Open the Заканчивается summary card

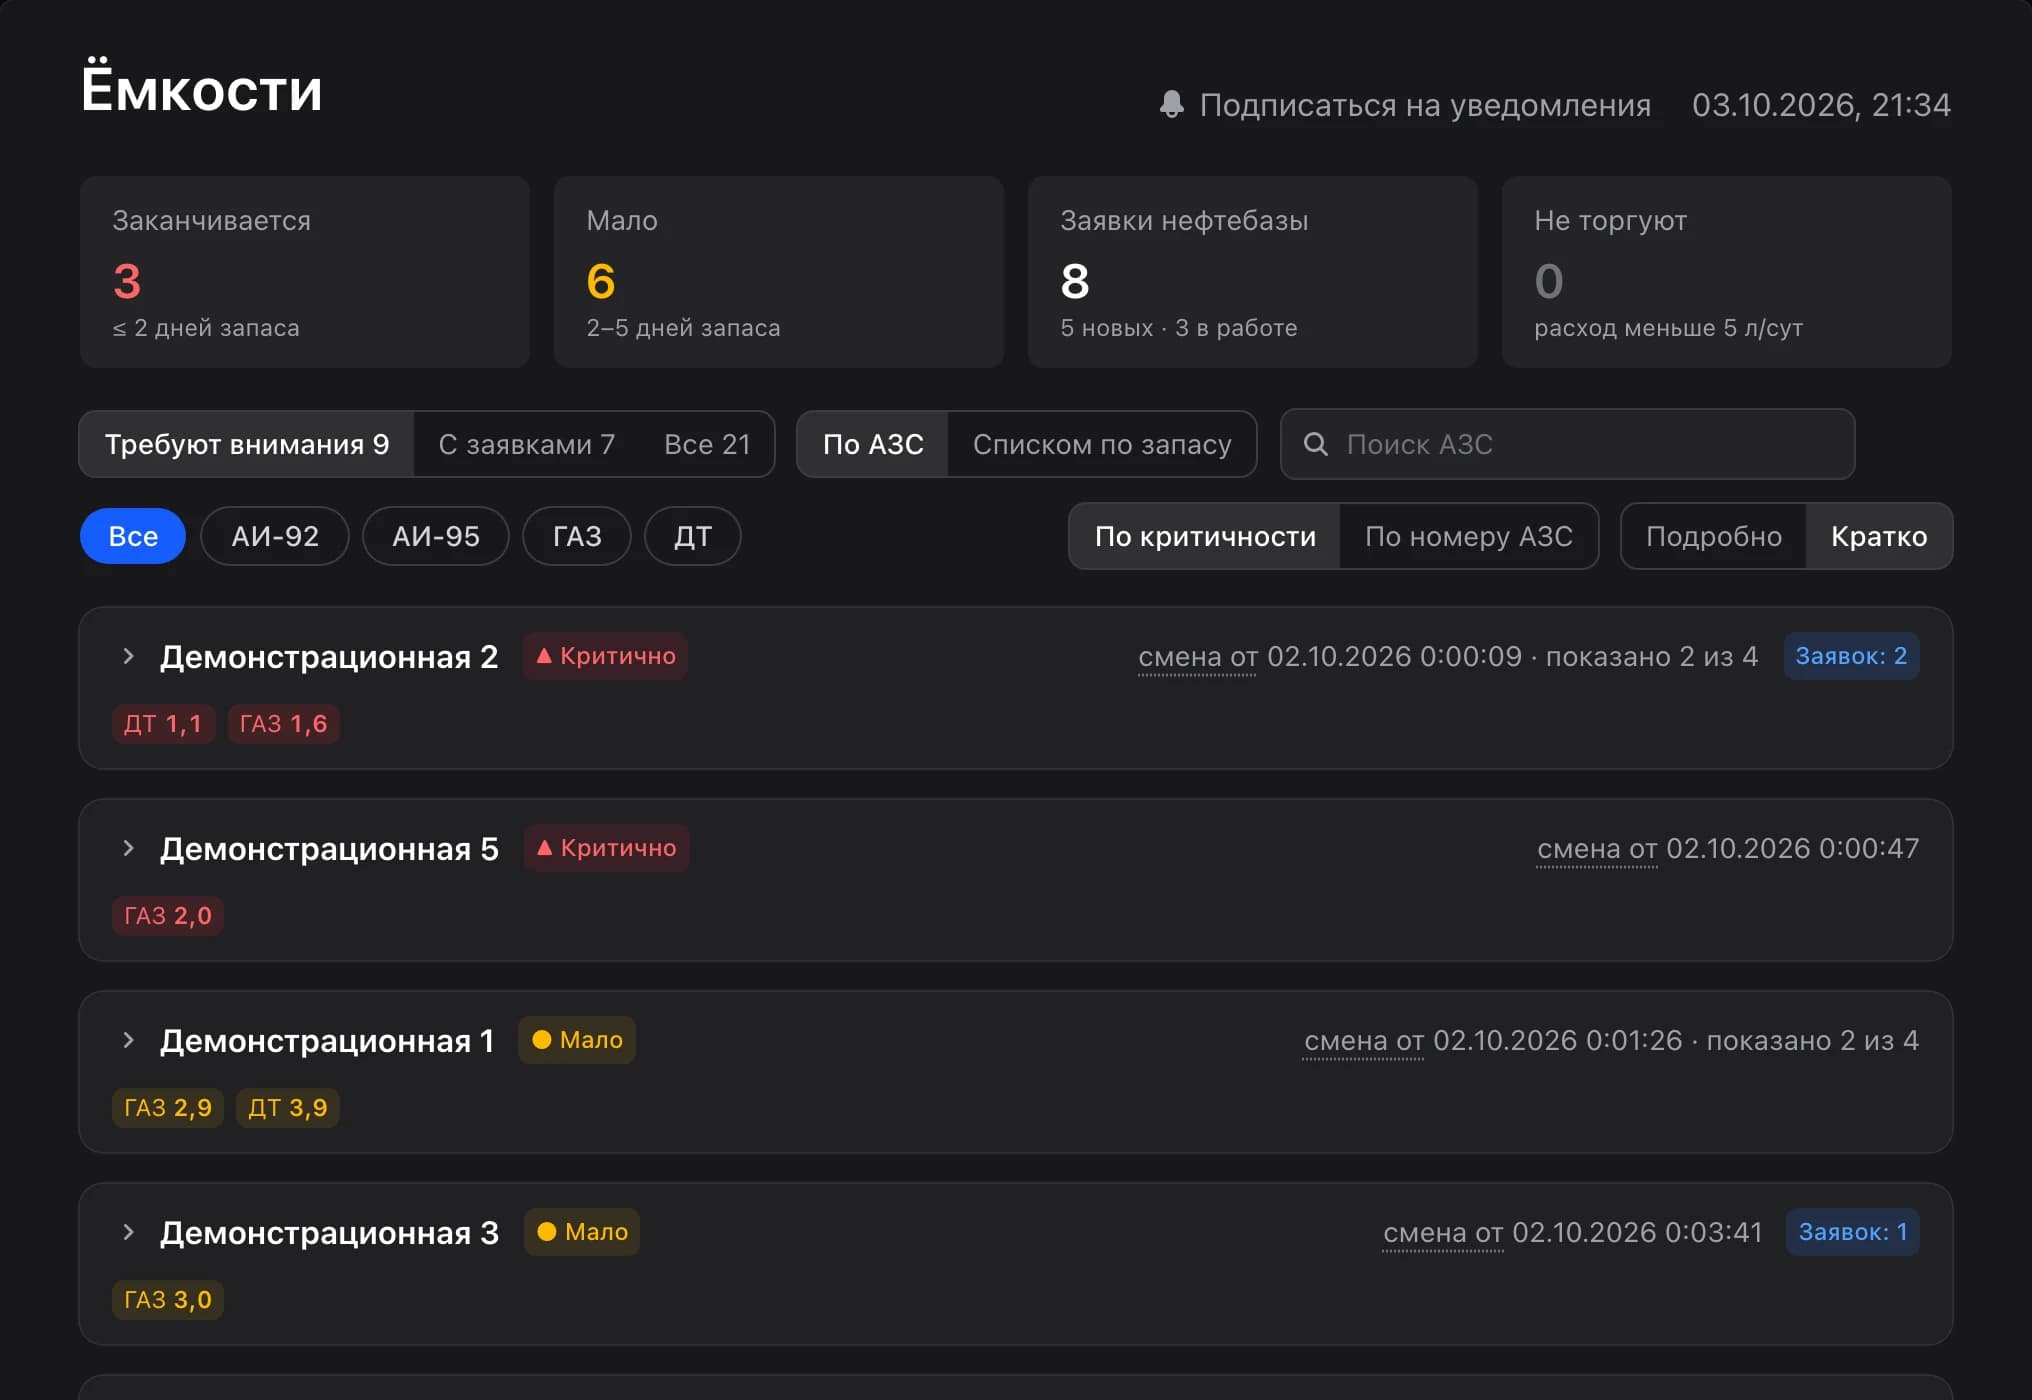point(305,272)
